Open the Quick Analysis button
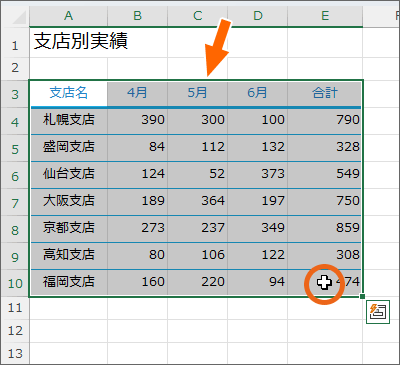Viewport: 400px width, 365px height. (x=378, y=311)
